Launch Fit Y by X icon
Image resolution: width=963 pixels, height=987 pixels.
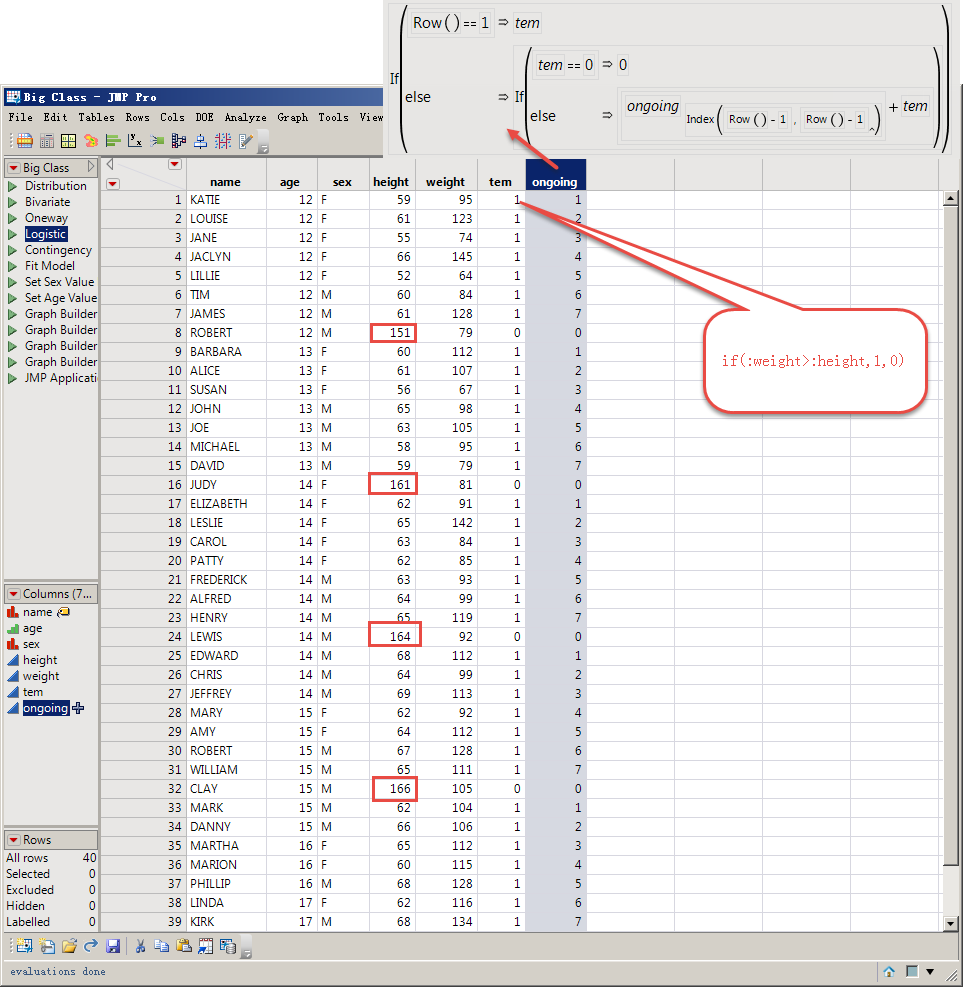click(135, 140)
